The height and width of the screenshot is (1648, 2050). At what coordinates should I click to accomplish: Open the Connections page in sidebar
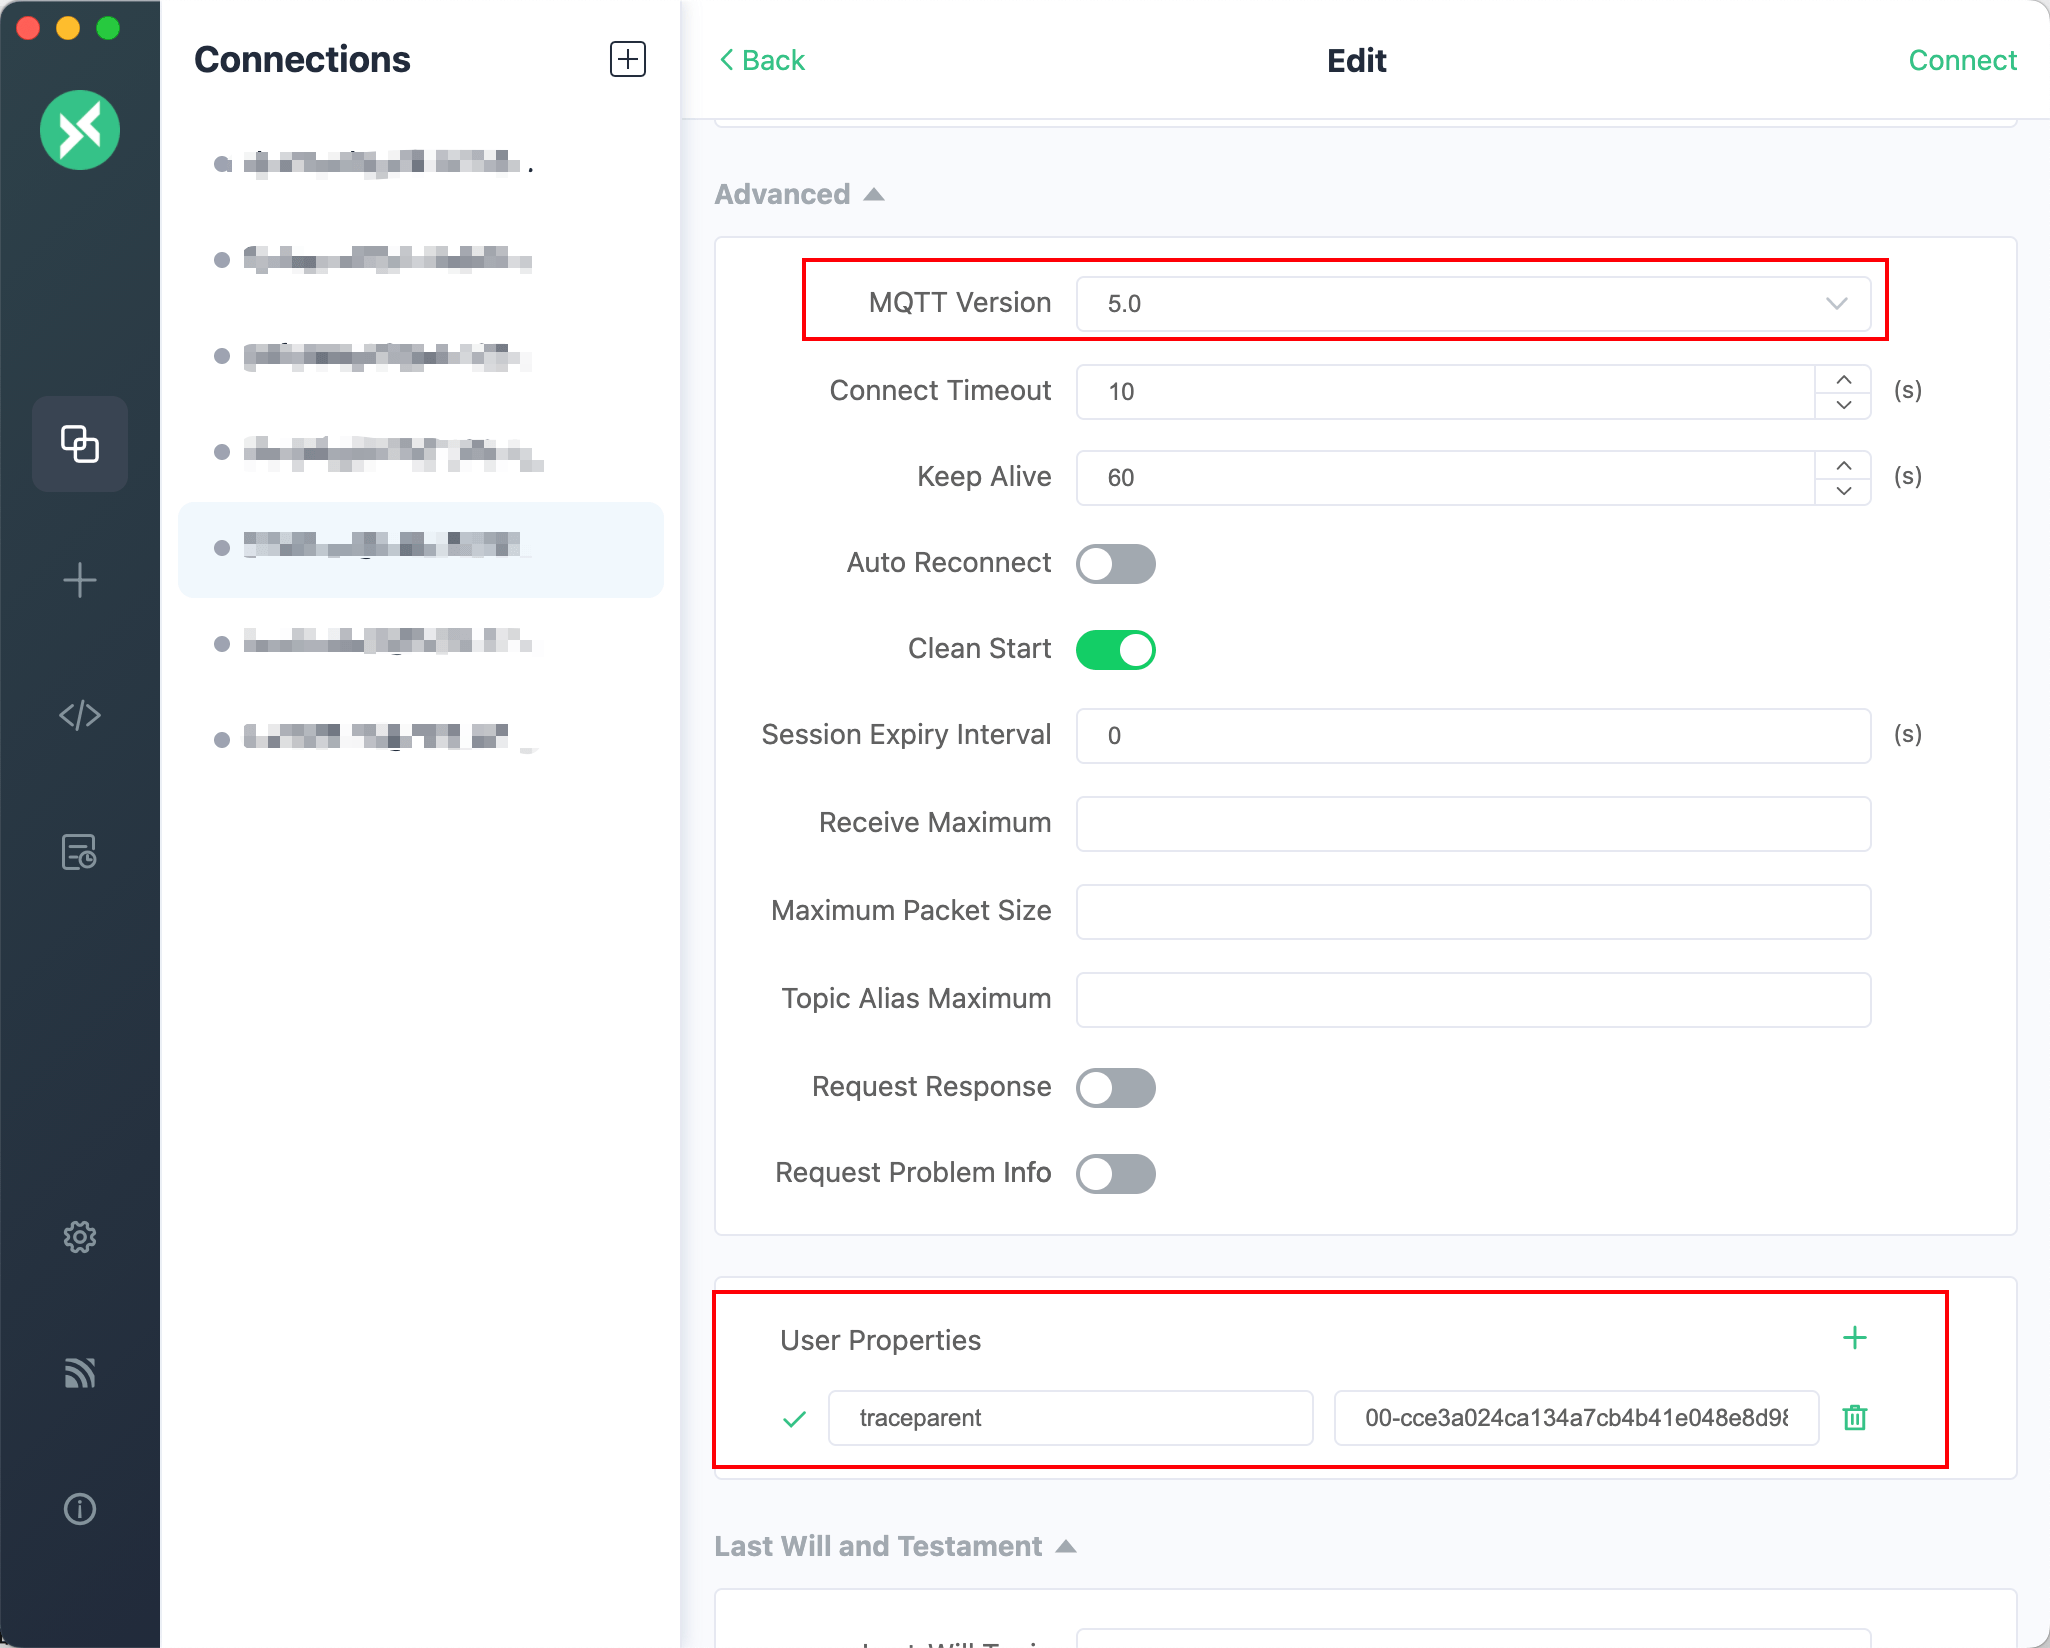click(80, 444)
